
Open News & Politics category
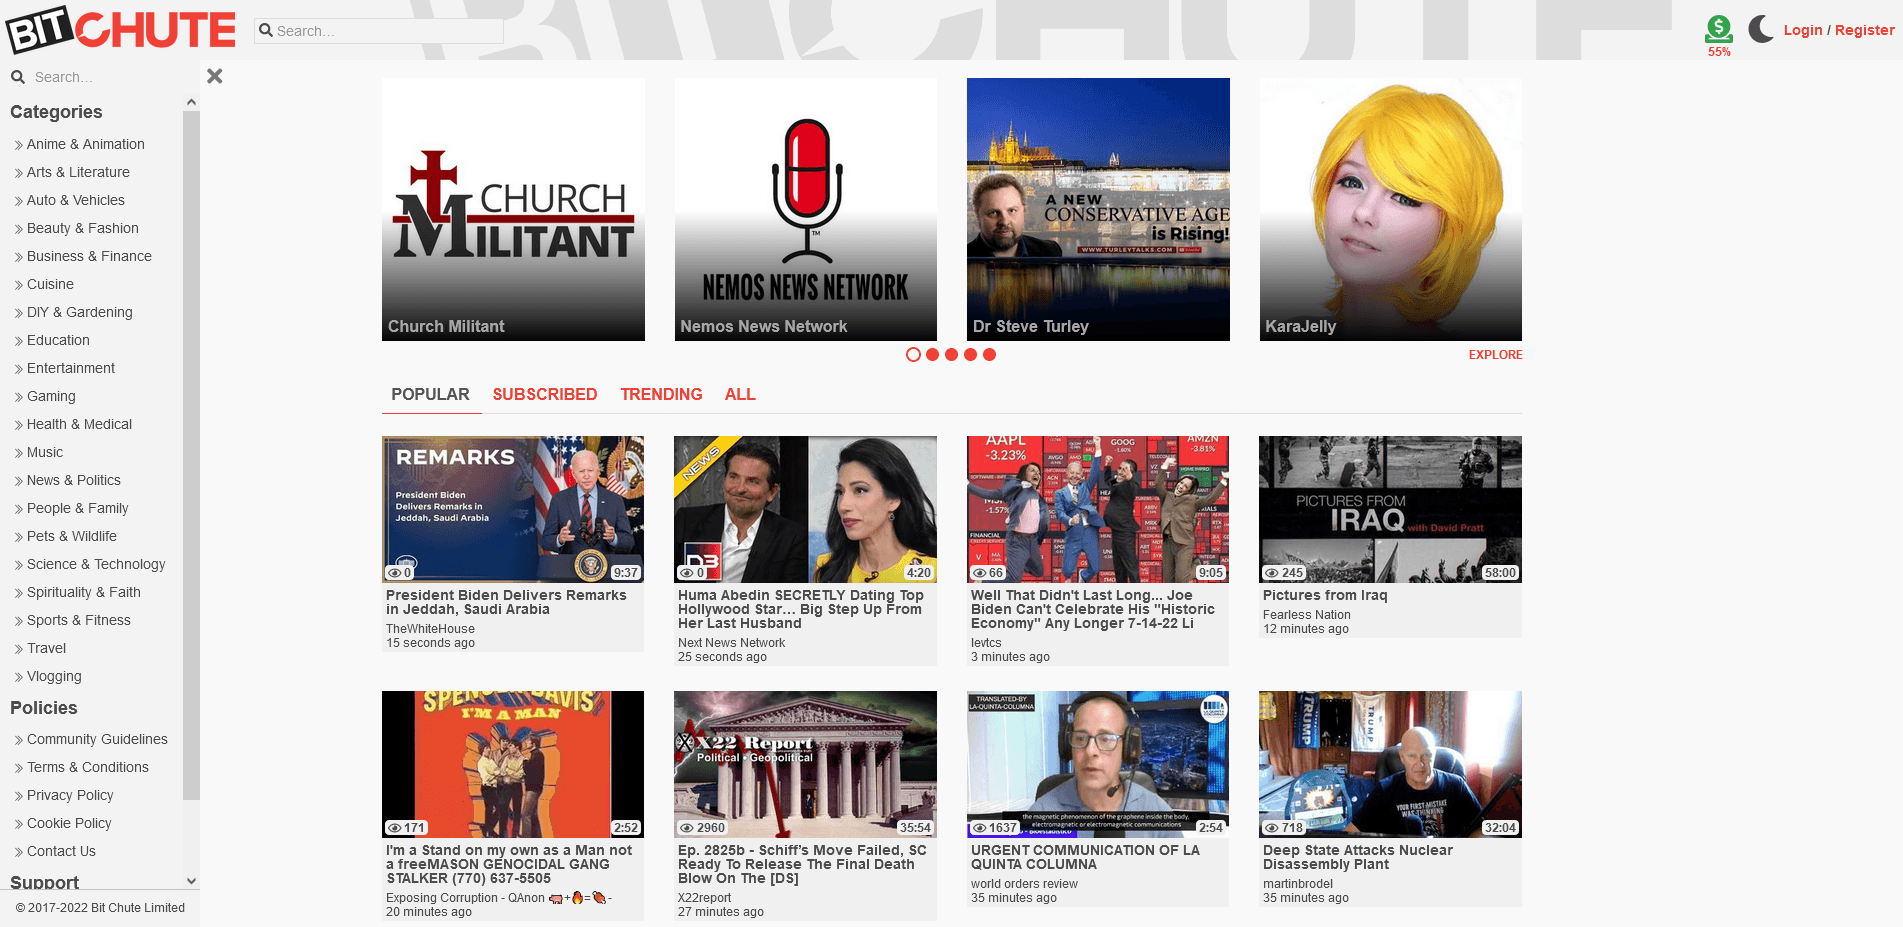[x=73, y=480]
